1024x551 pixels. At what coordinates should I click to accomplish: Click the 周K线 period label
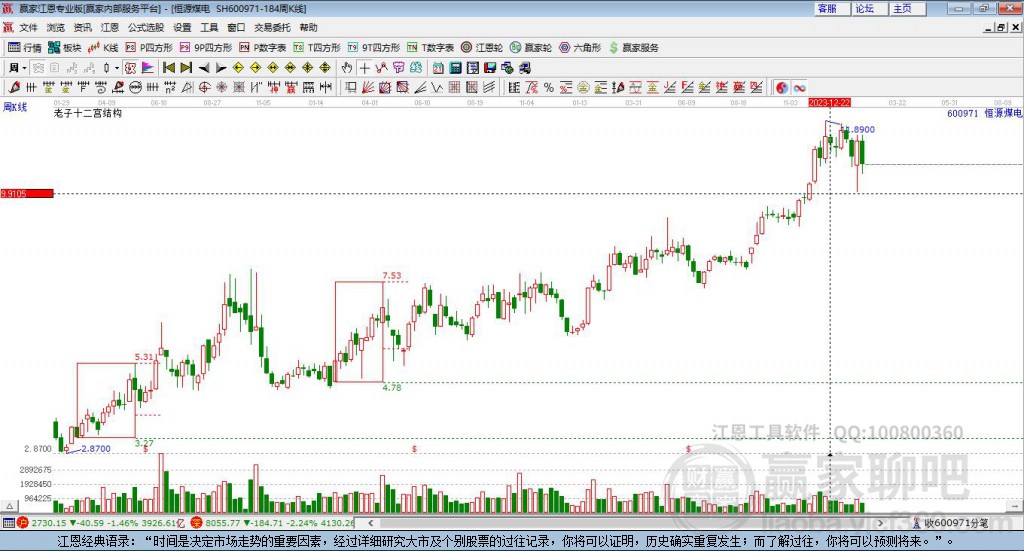[15, 107]
